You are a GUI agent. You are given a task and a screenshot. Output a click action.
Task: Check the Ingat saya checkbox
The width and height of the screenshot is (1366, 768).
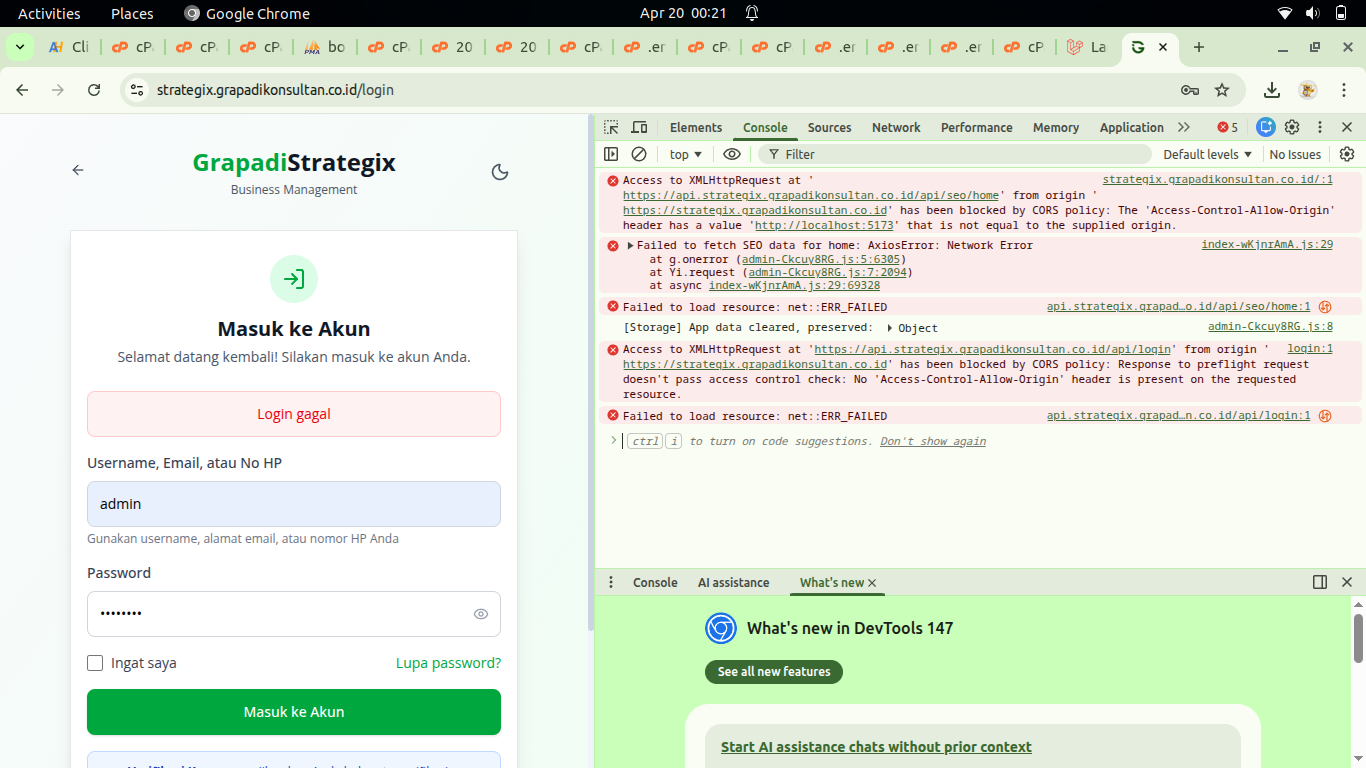[95, 663]
